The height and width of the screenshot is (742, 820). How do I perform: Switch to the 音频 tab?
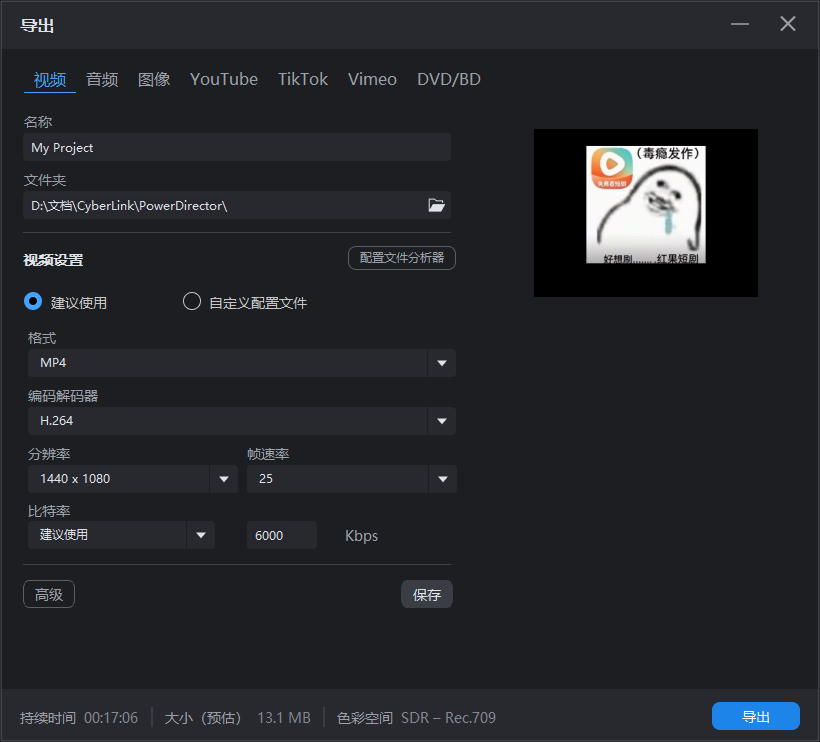pos(102,79)
